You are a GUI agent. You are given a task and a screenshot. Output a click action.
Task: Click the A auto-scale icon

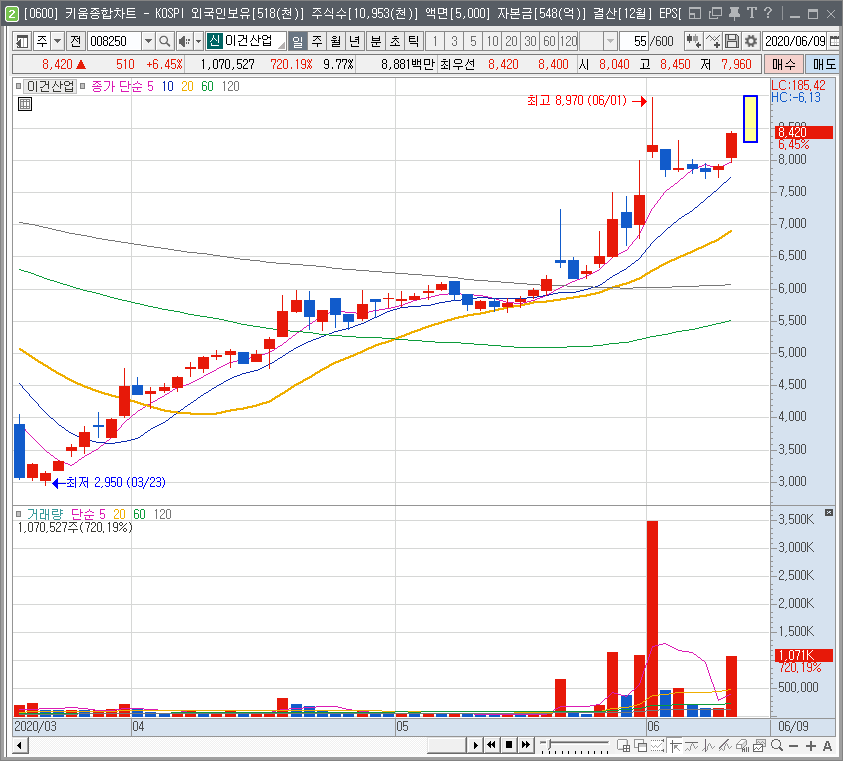[x=827, y=746]
